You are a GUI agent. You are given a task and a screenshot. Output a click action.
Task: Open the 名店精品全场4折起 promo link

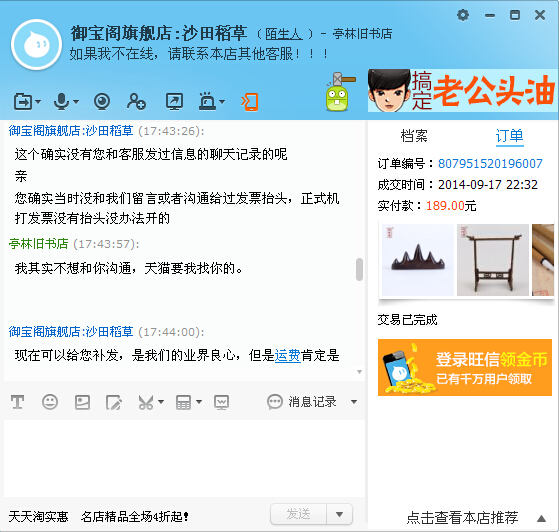click(x=135, y=516)
